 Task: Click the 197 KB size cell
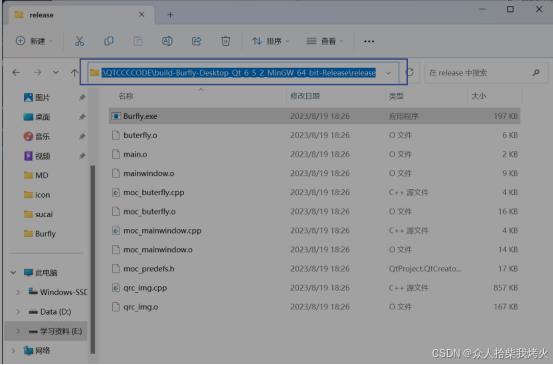click(506, 116)
